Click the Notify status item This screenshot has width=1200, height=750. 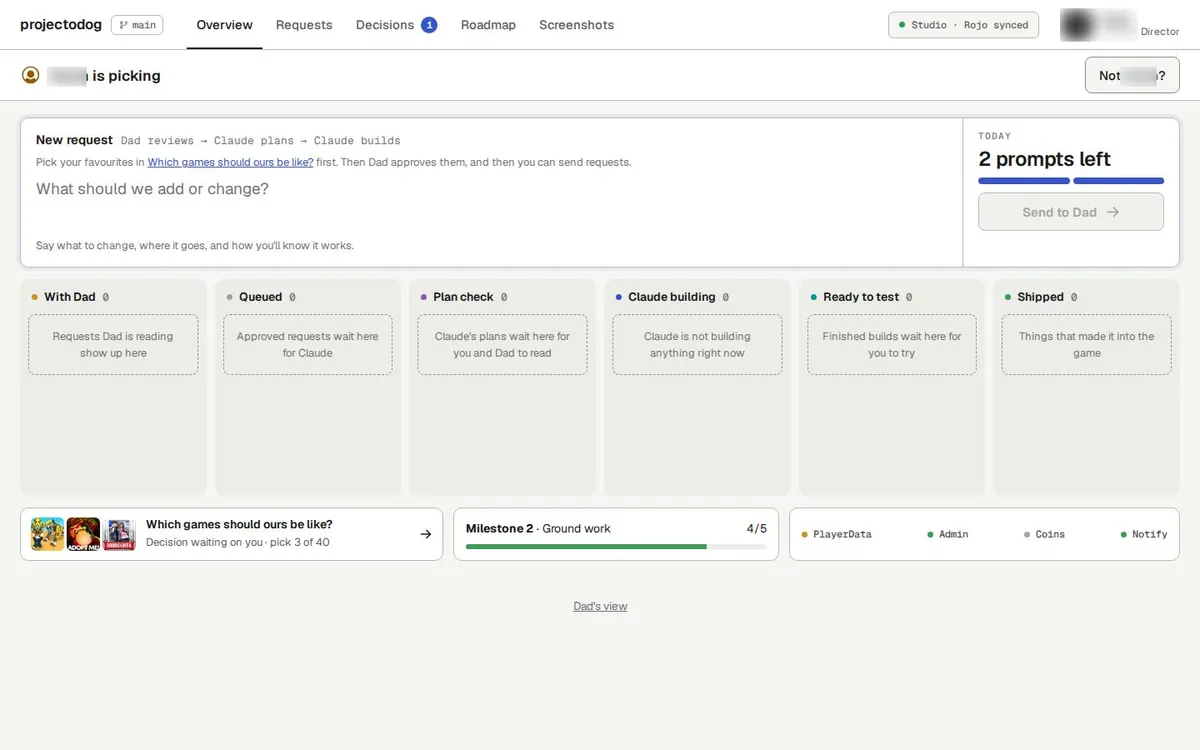(1144, 535)
